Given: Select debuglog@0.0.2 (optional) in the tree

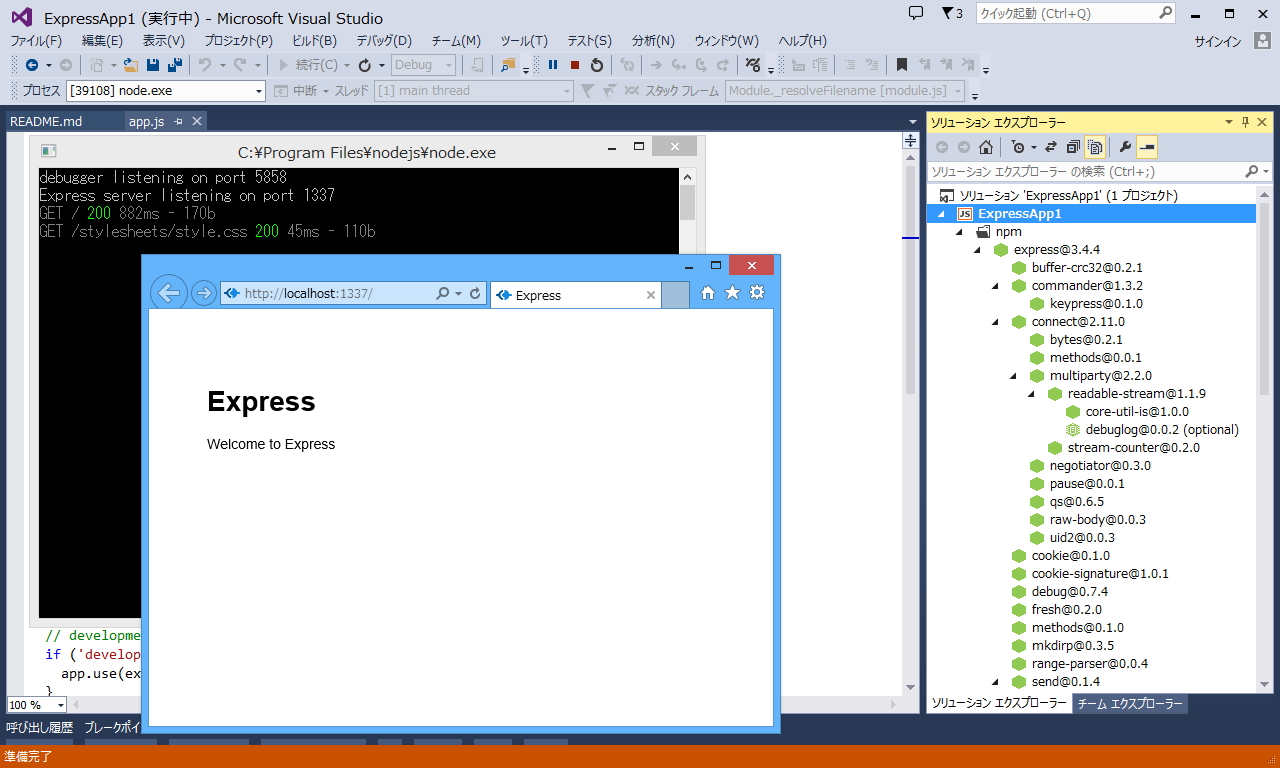Looking at the screenshot, I should click(x=1162, y=429).
